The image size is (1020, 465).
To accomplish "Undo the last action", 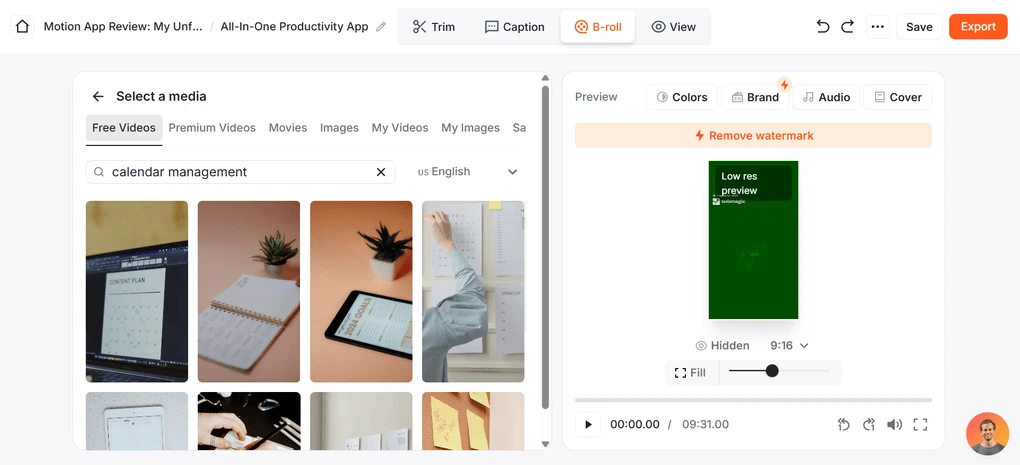I will (823, 27).
